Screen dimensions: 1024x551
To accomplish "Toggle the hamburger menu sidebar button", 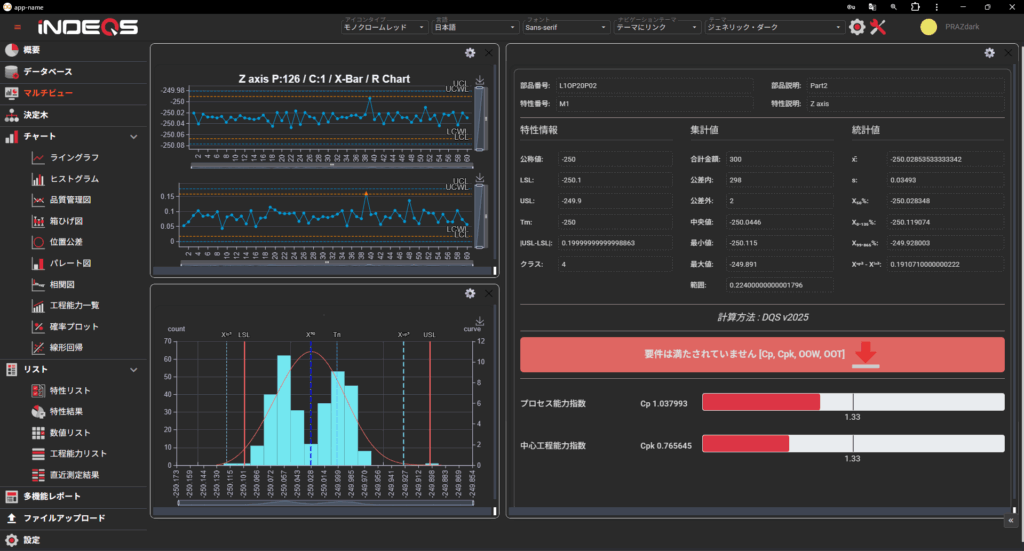I will (x=18, y=27).
